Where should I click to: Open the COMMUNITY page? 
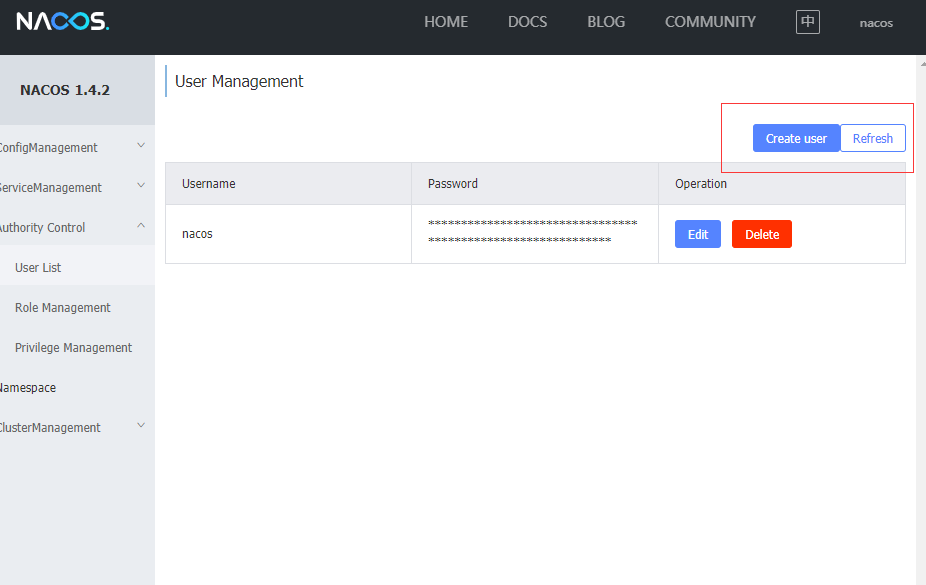[710, 22]
